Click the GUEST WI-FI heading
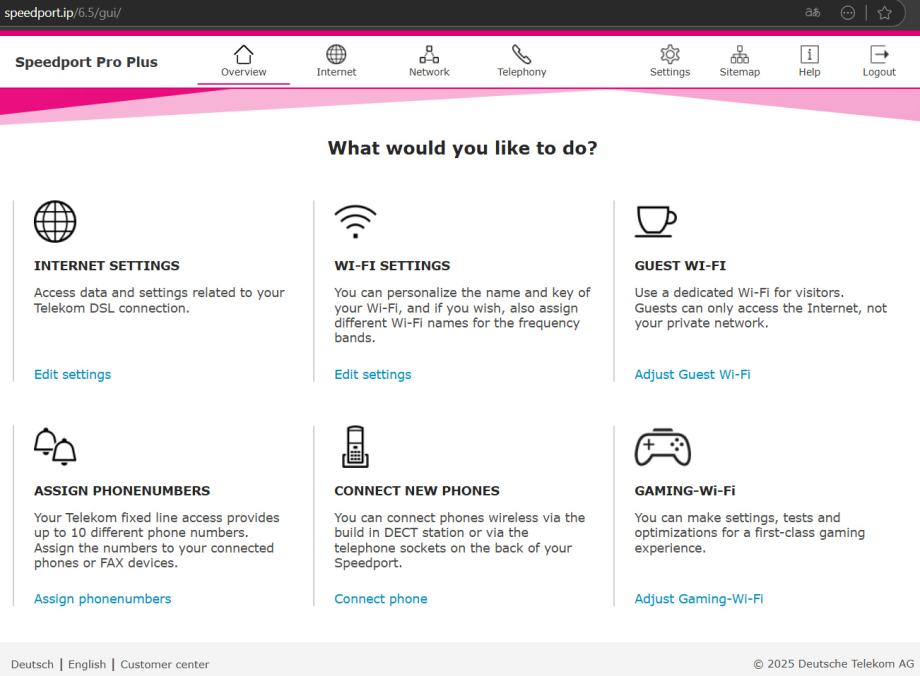920x676 pixels. (x=680, y=265)
